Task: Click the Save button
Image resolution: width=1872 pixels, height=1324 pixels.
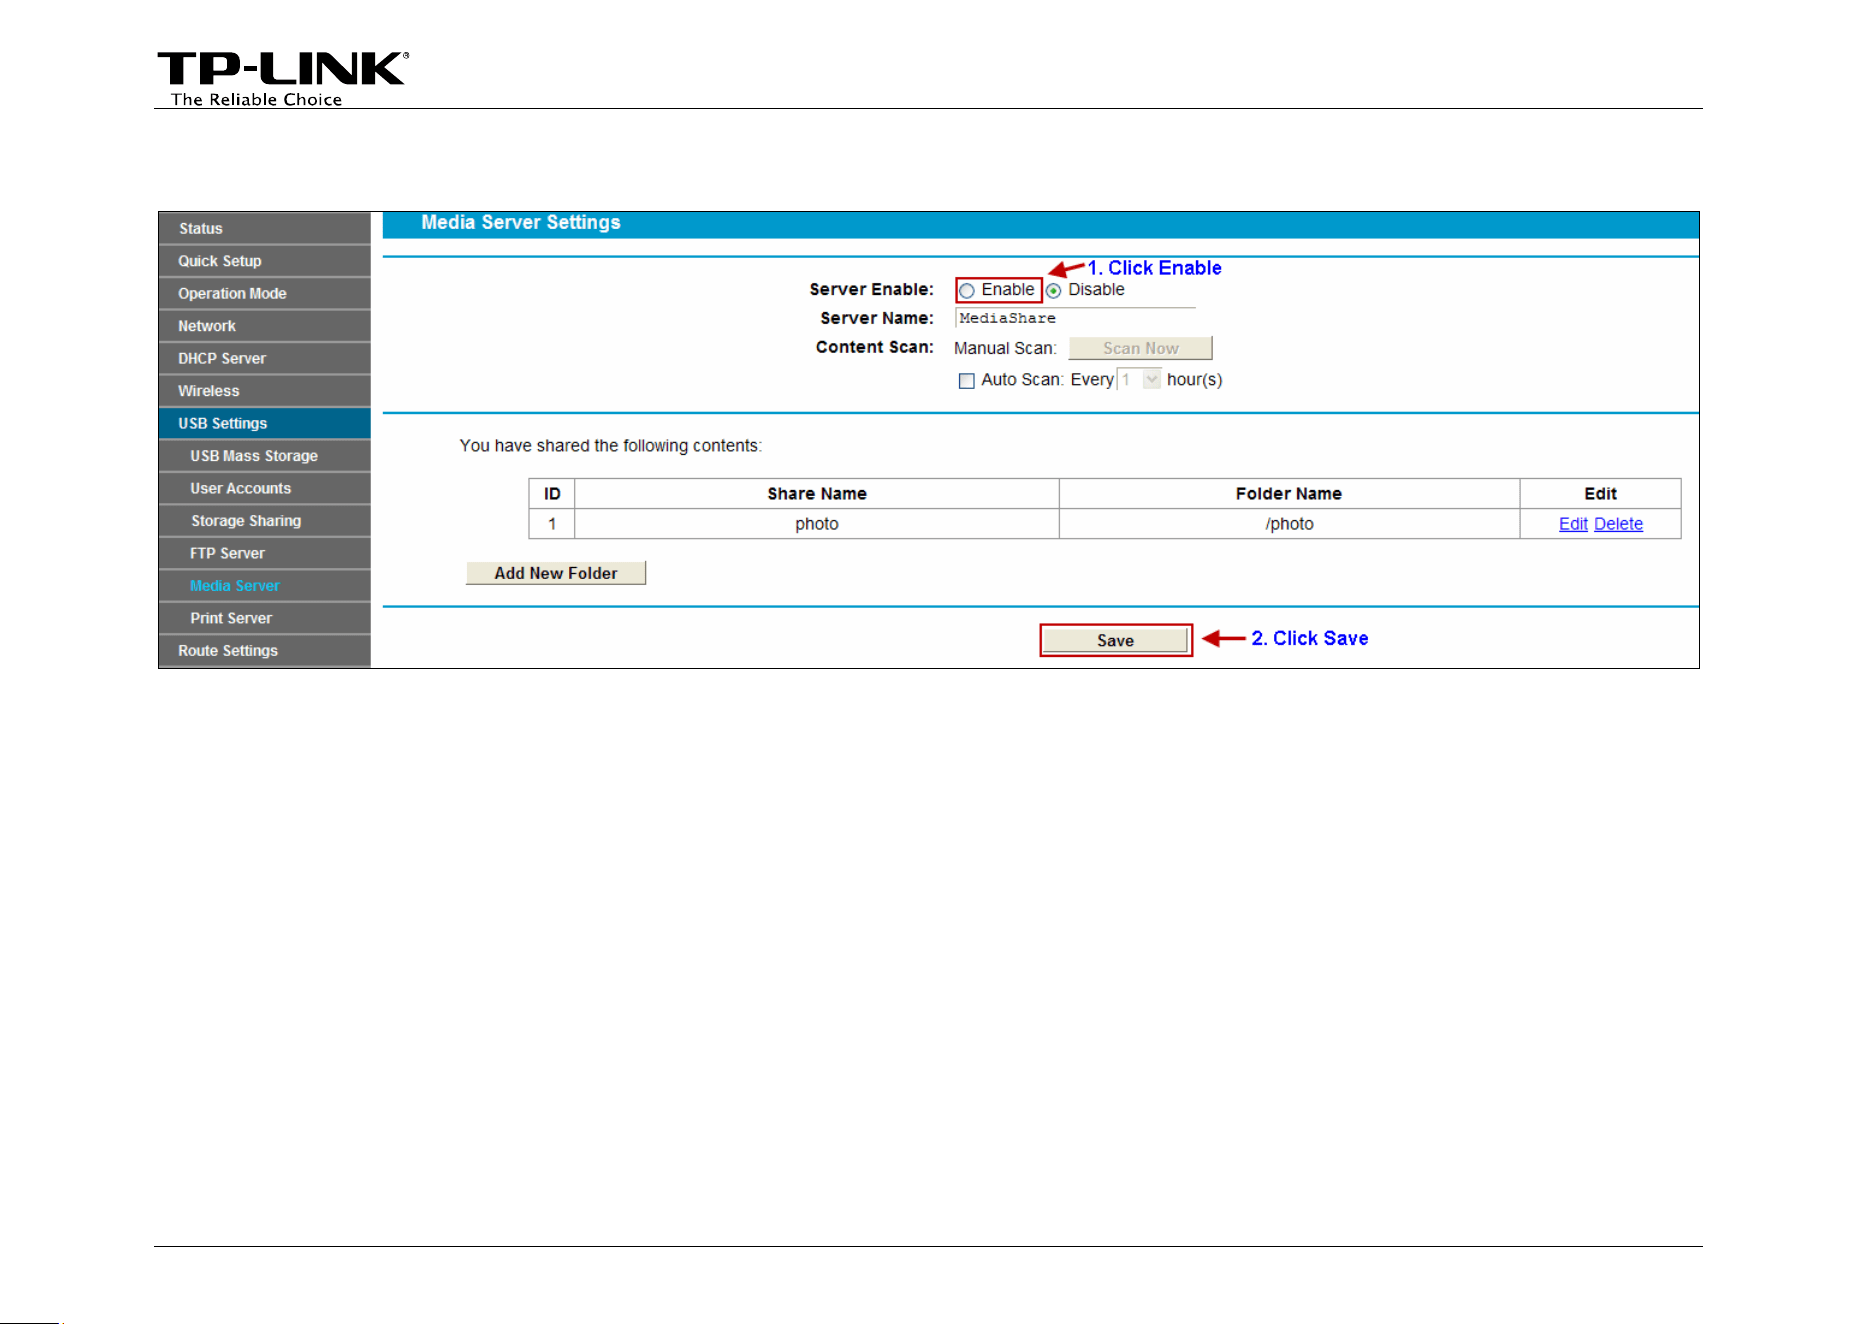Action: 1116,640
